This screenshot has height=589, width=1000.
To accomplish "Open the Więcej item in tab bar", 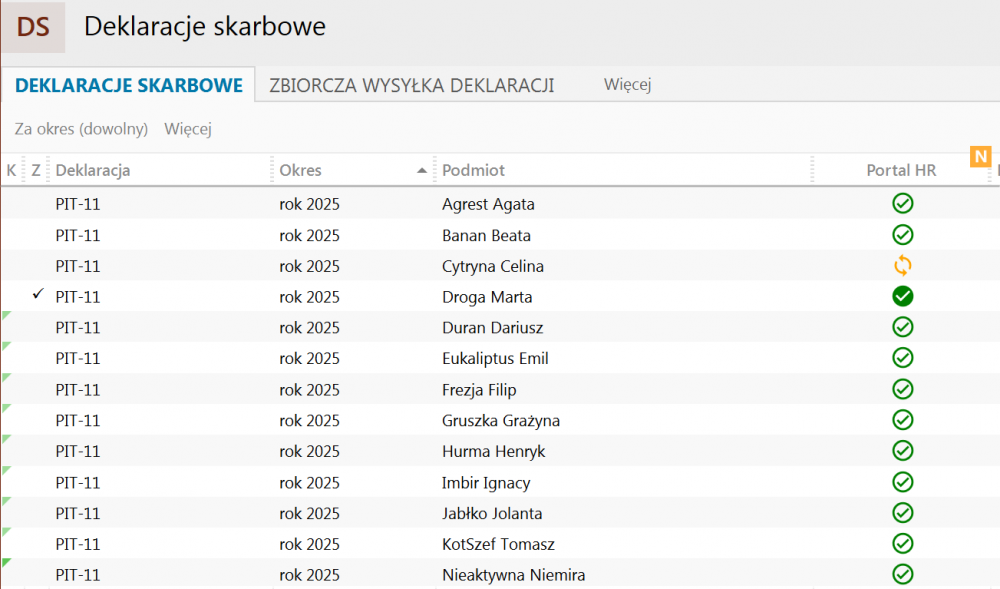I will coord(627,85).
